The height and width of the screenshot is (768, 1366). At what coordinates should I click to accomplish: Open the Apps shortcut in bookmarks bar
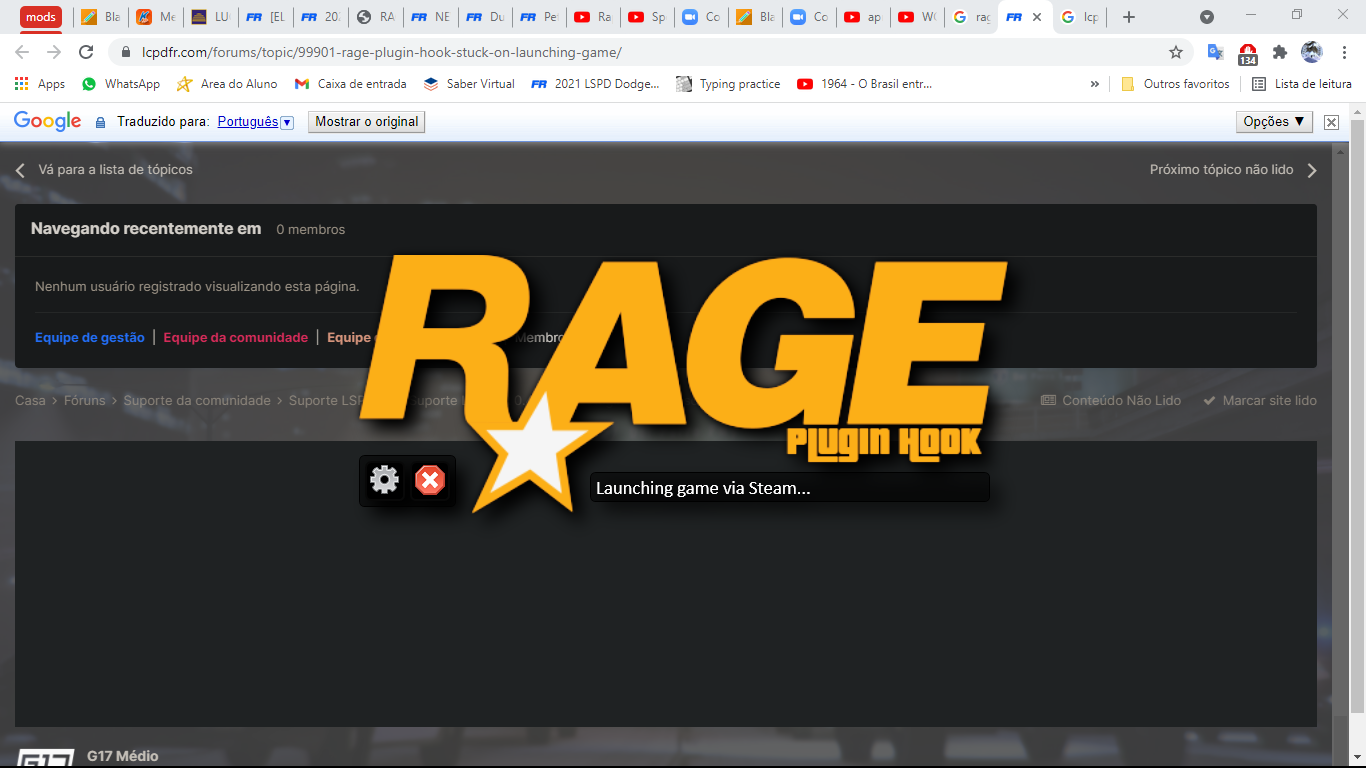(x=40, y=84)
